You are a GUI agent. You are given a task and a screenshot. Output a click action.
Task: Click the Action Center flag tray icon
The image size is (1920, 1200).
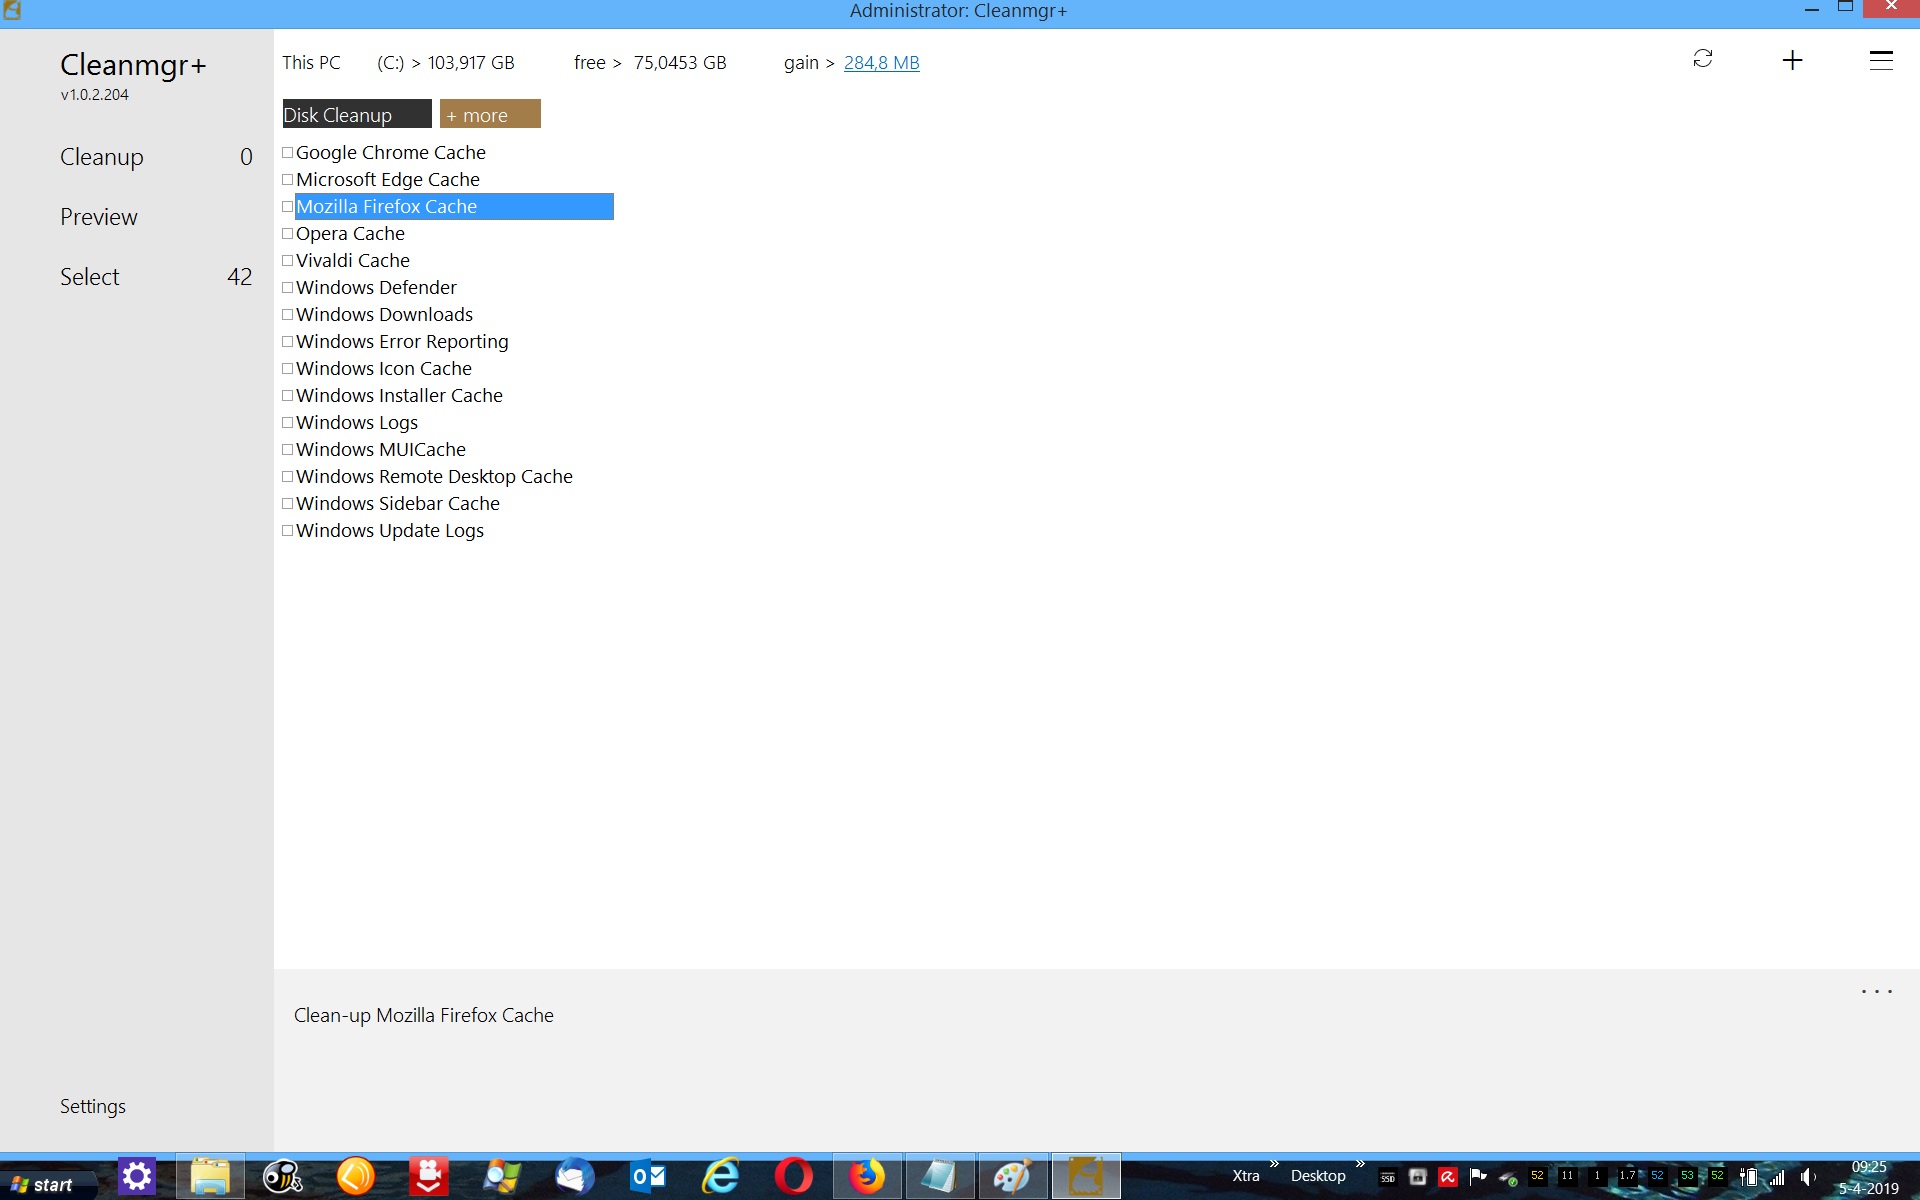1478,1177
